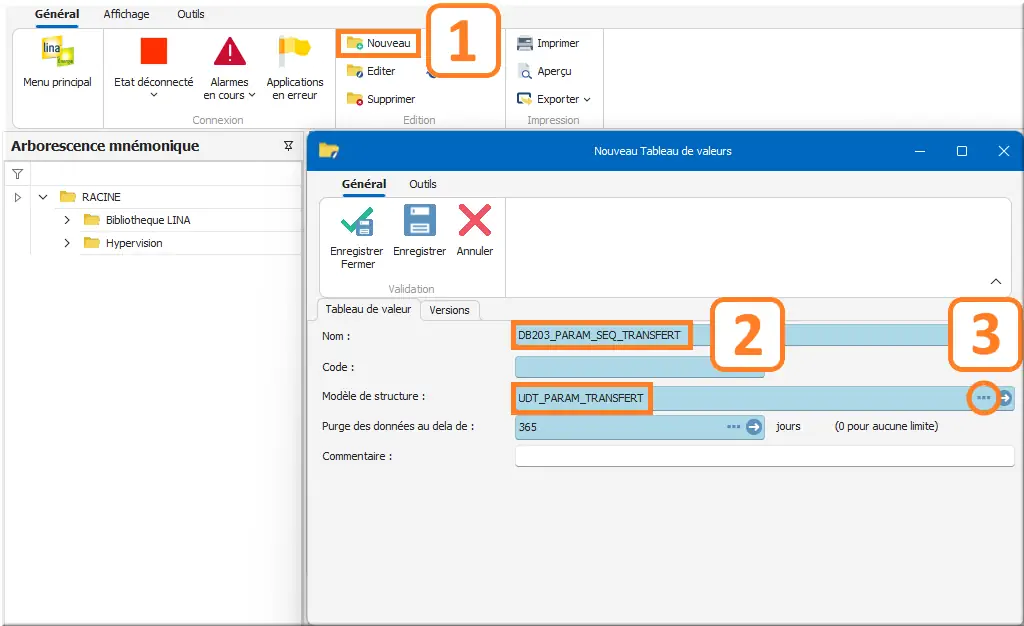
Task: Collapse the dialog ribbon with the chevron
Action: coord(996,281)
